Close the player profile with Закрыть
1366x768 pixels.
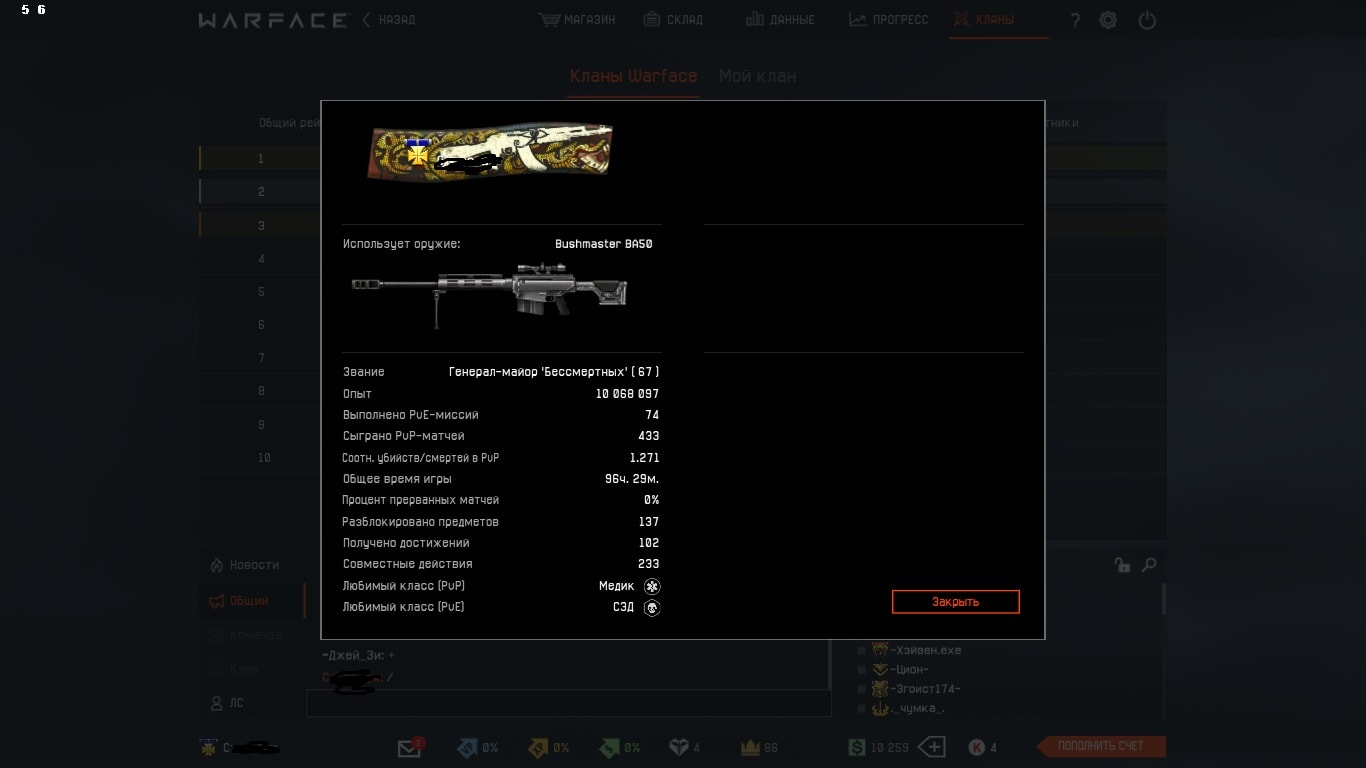[x=955, y=602]
